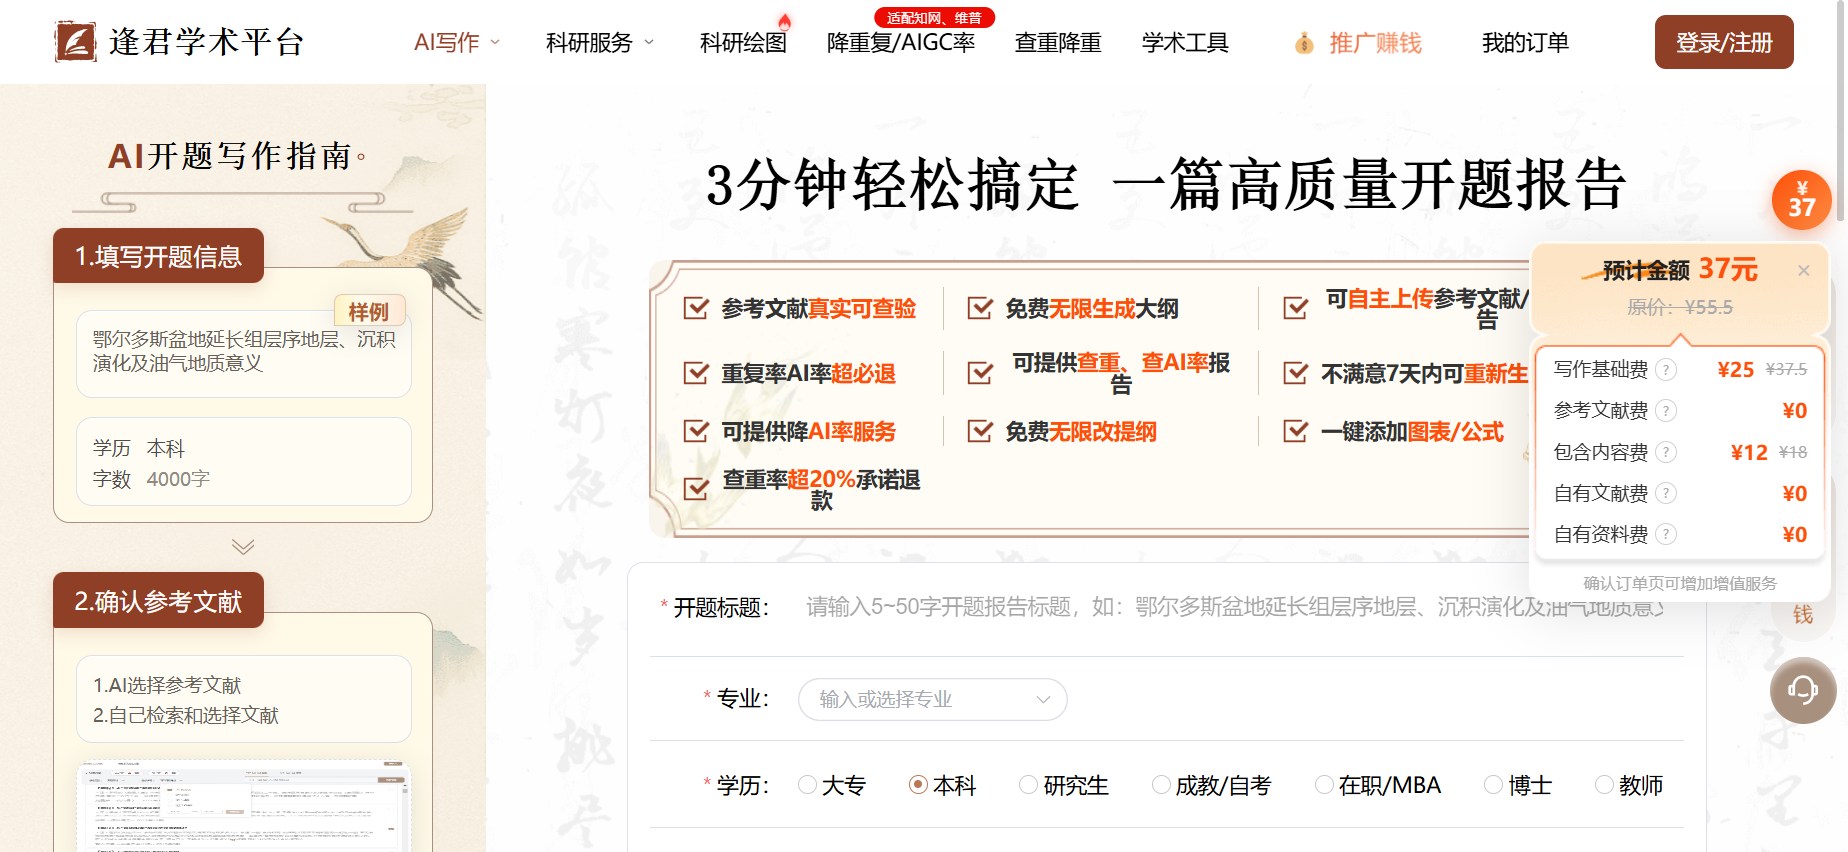Viewport: 1848px width, 852px height.
Task: Close the 预计金额 price panel
Action: coord(1804,270)
